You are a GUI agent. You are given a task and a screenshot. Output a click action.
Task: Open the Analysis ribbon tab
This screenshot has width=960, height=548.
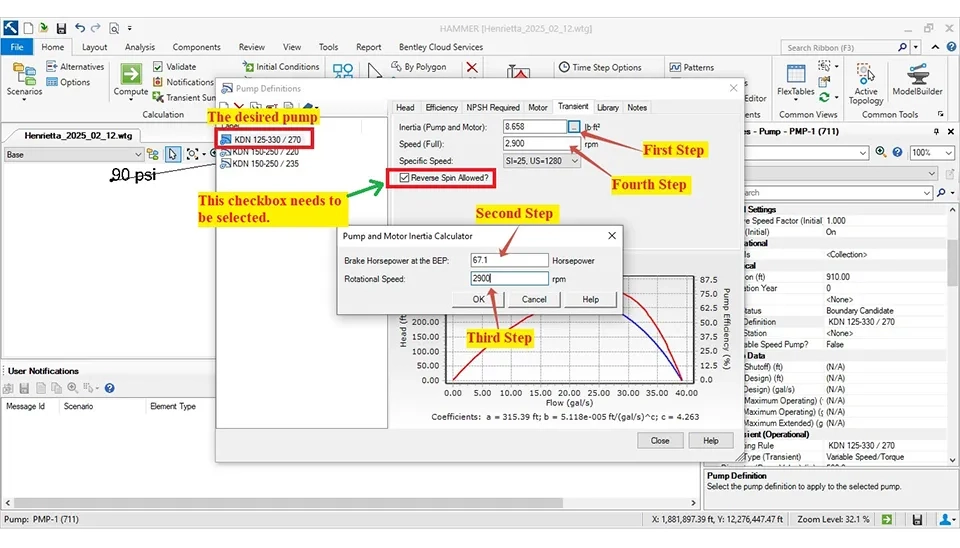140,47
